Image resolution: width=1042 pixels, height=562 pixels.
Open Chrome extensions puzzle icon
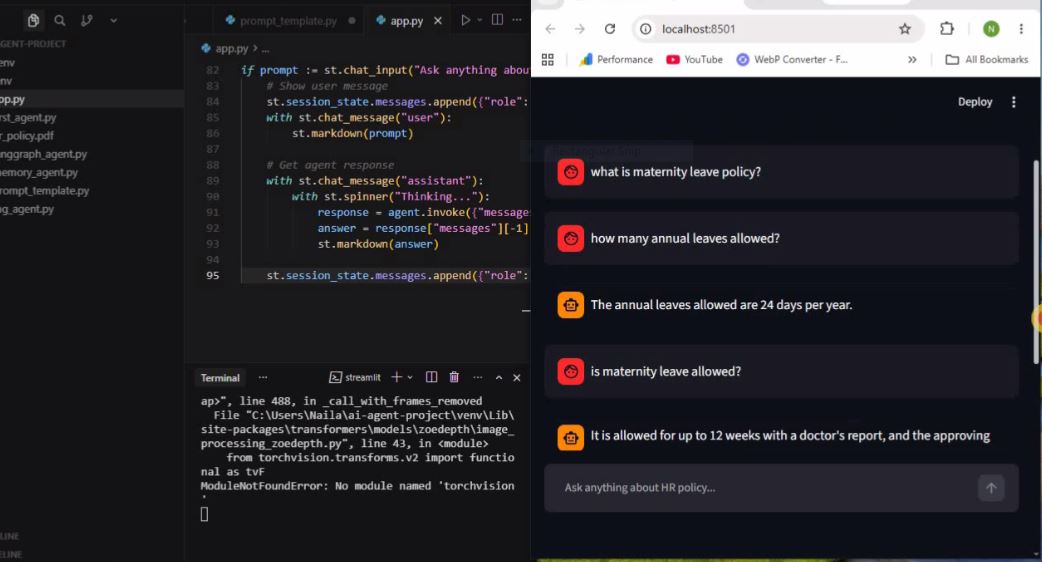point(946,29)
